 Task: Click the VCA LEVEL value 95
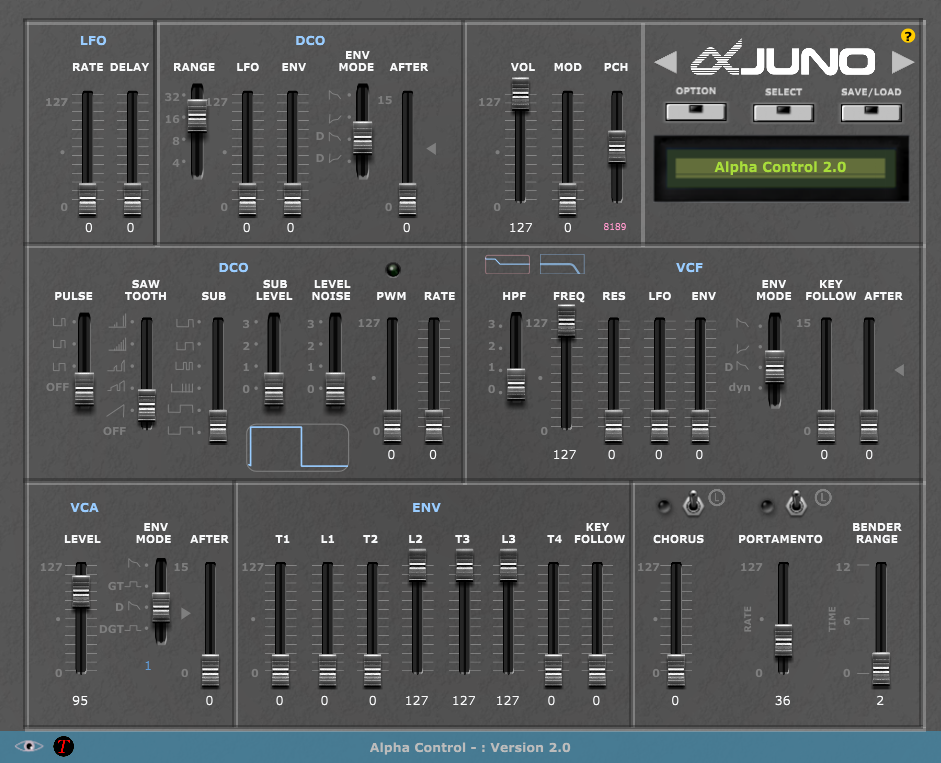80,701
